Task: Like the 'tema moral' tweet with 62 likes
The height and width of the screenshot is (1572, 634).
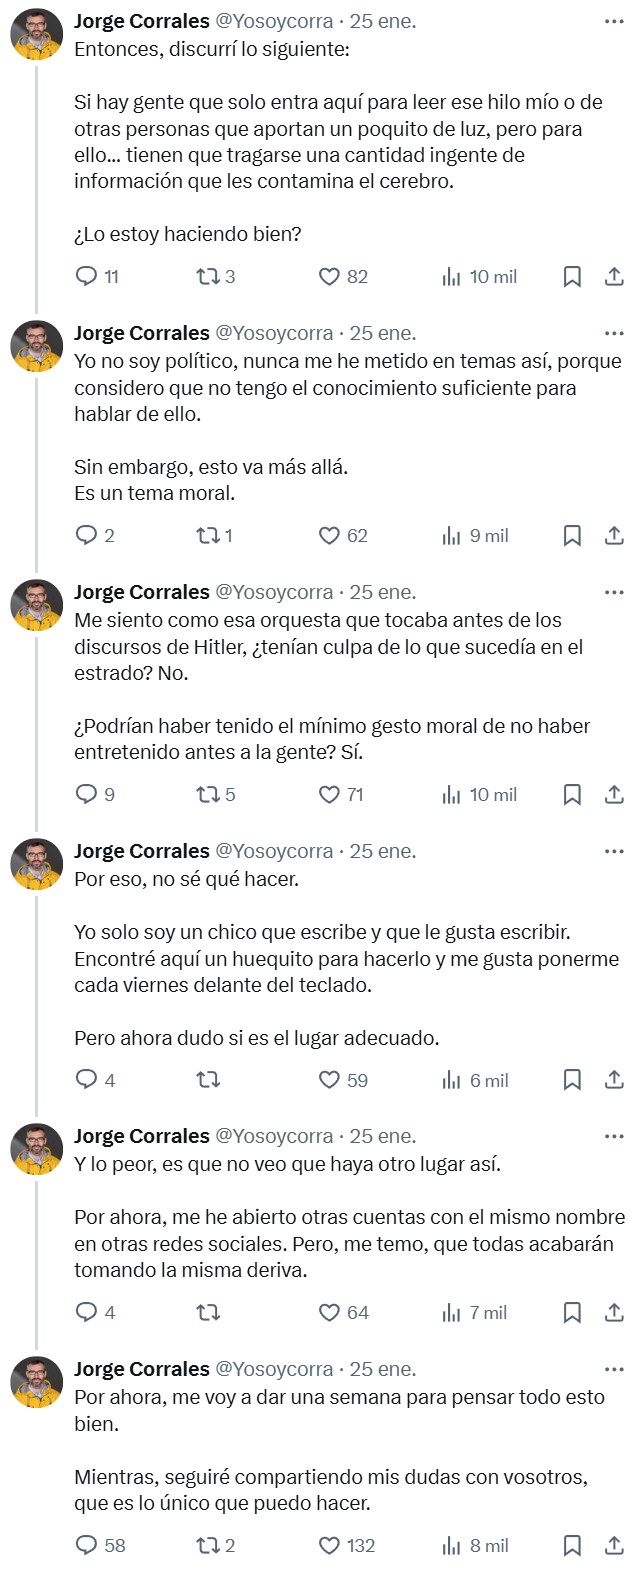Action: [x=328, y=535]
